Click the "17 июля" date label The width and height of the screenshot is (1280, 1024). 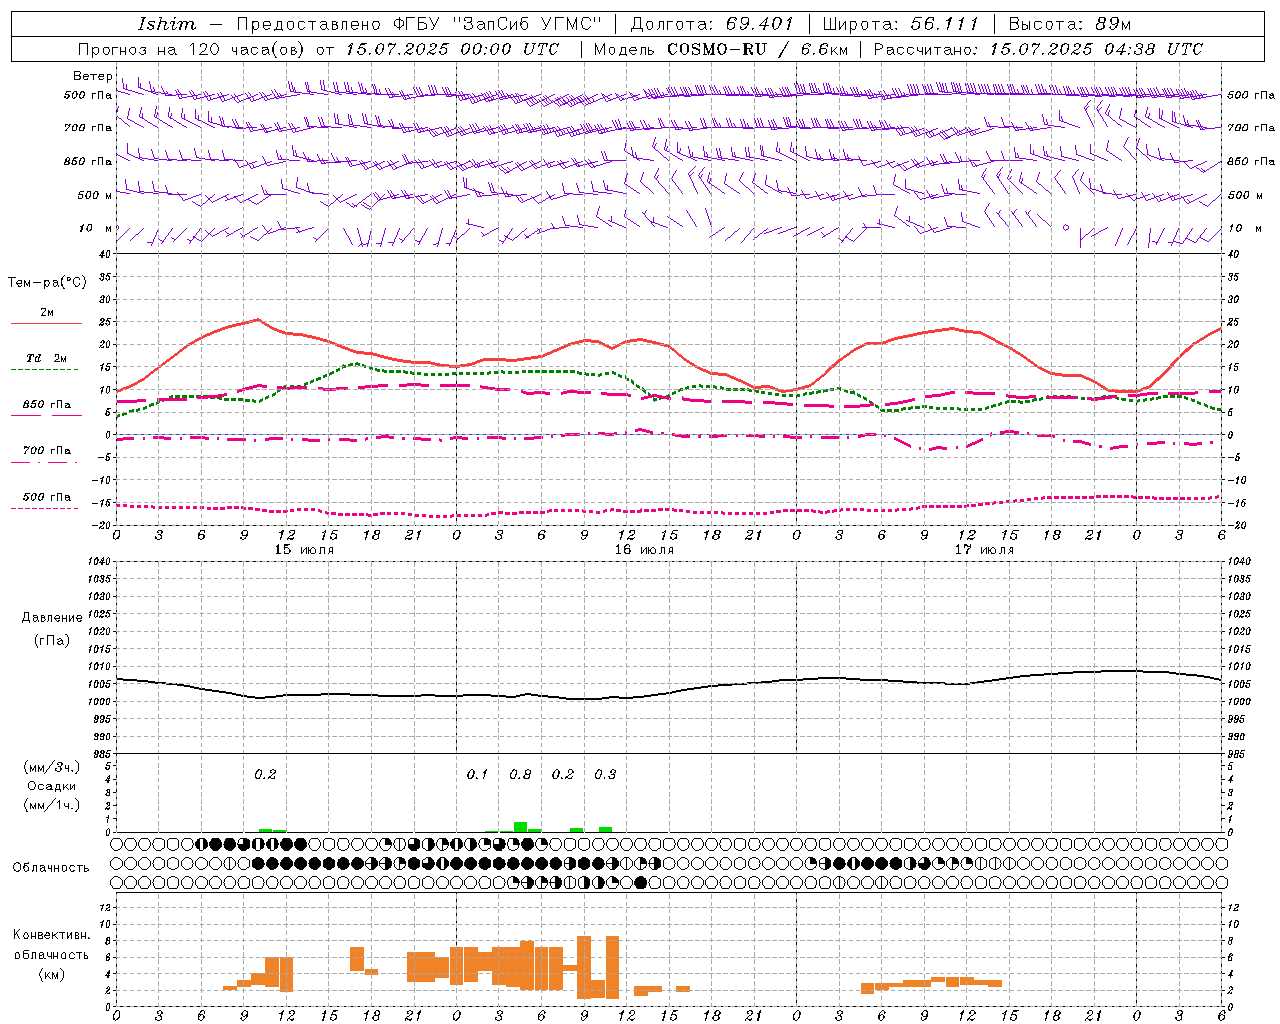click(984, 550)
